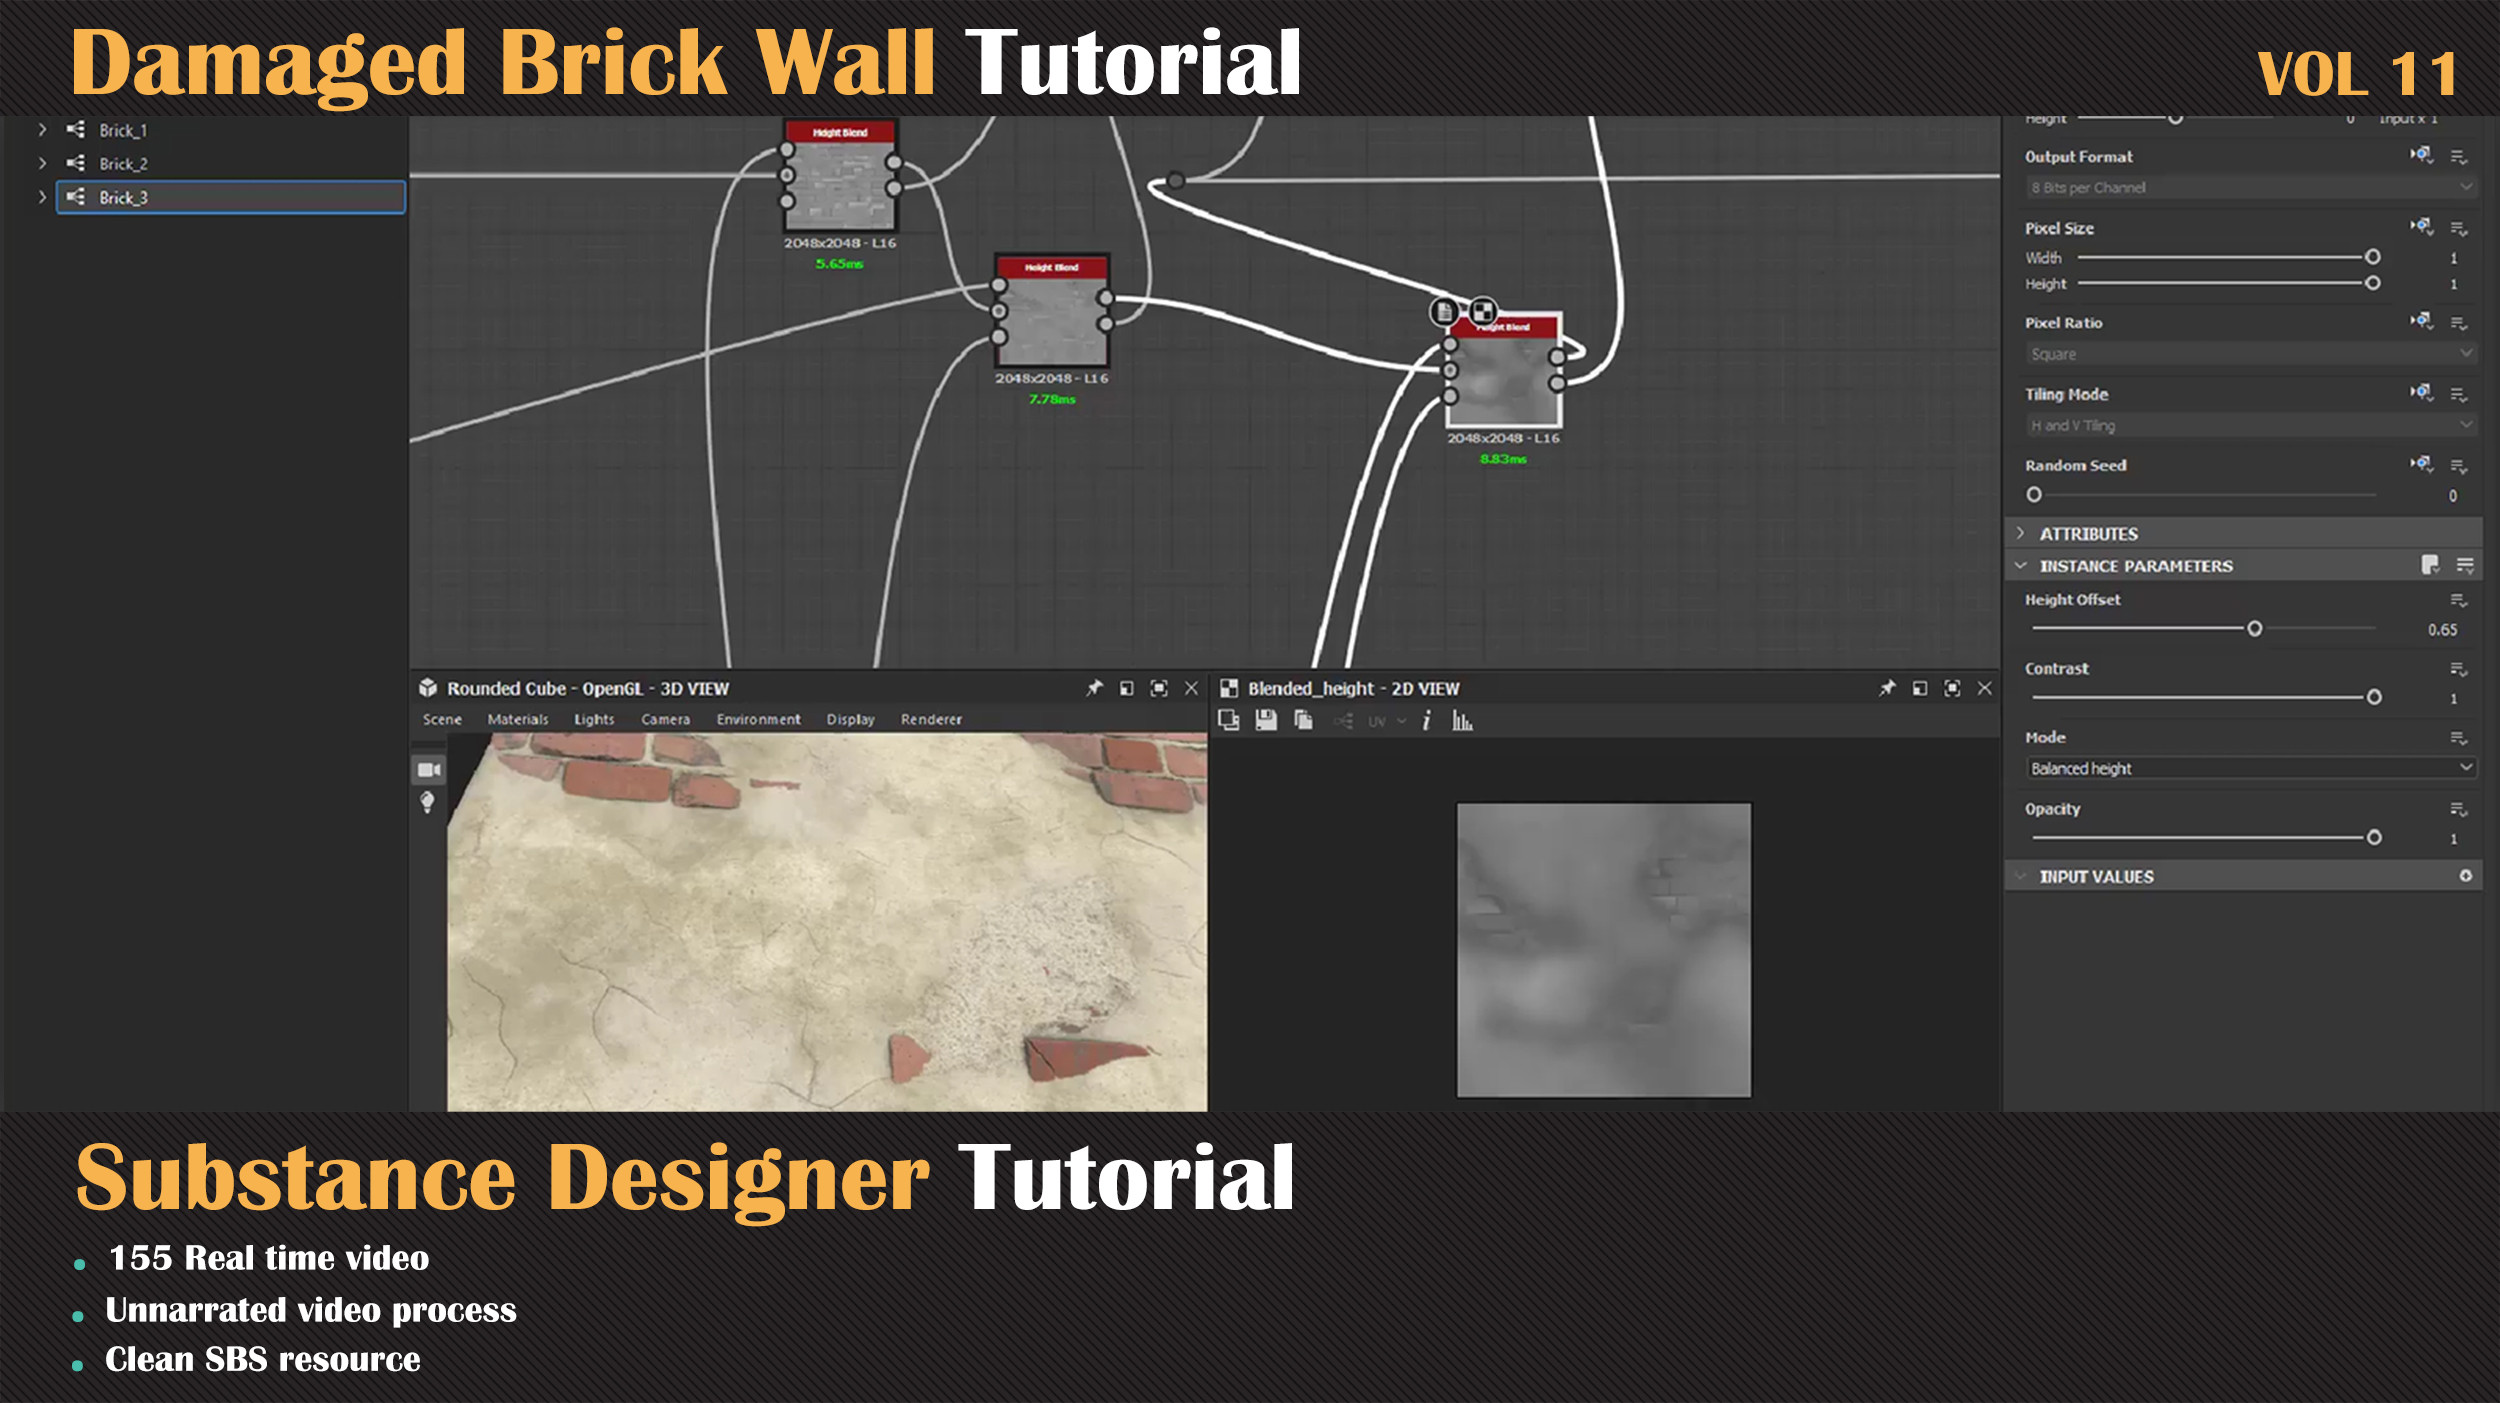Open the Environment menu in 3D View

(x=758, y=719)
